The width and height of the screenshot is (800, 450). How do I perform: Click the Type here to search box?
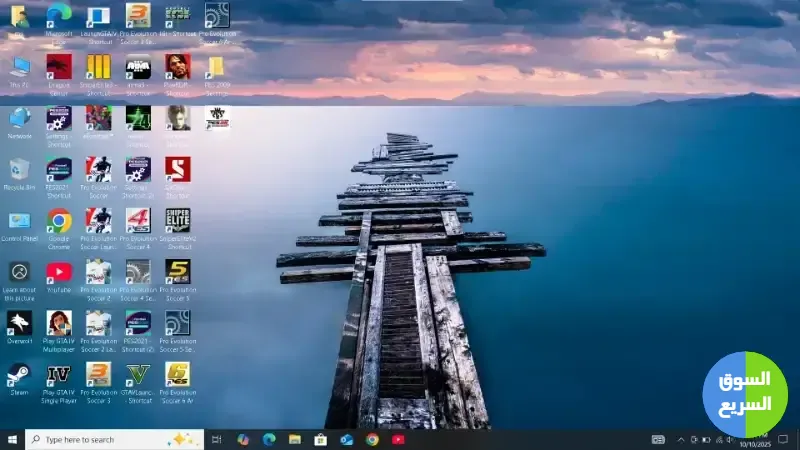pyautogui.click(x=114, y=439)
